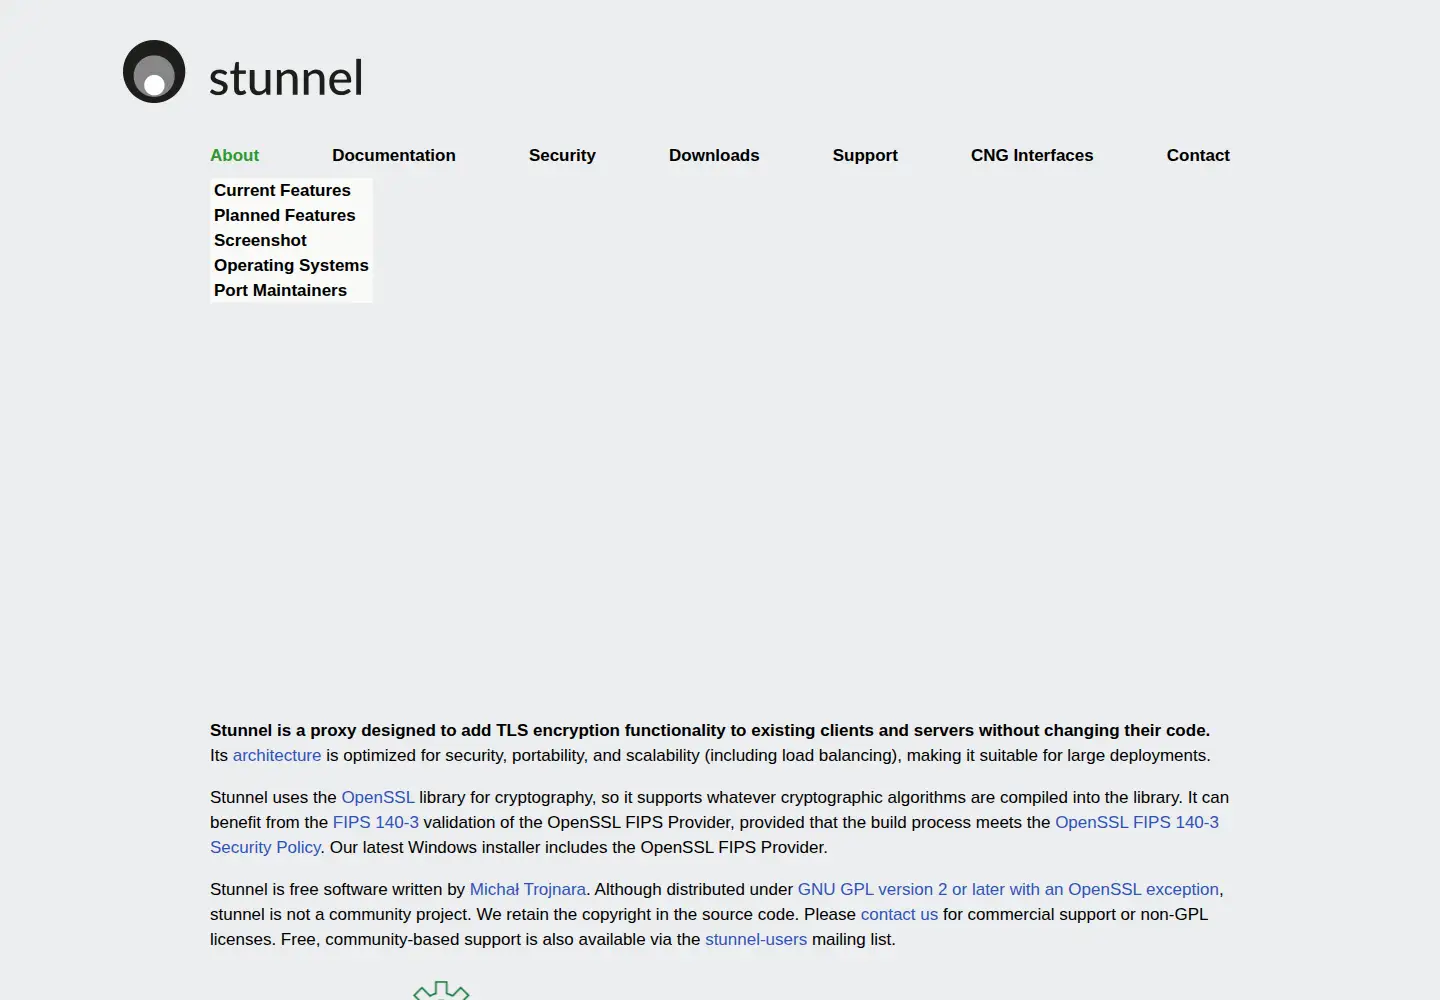The height and width of the screenshot is (1000, 1440).
Task: Click the Michał Trojnara author link
Action: pos(528,889)
